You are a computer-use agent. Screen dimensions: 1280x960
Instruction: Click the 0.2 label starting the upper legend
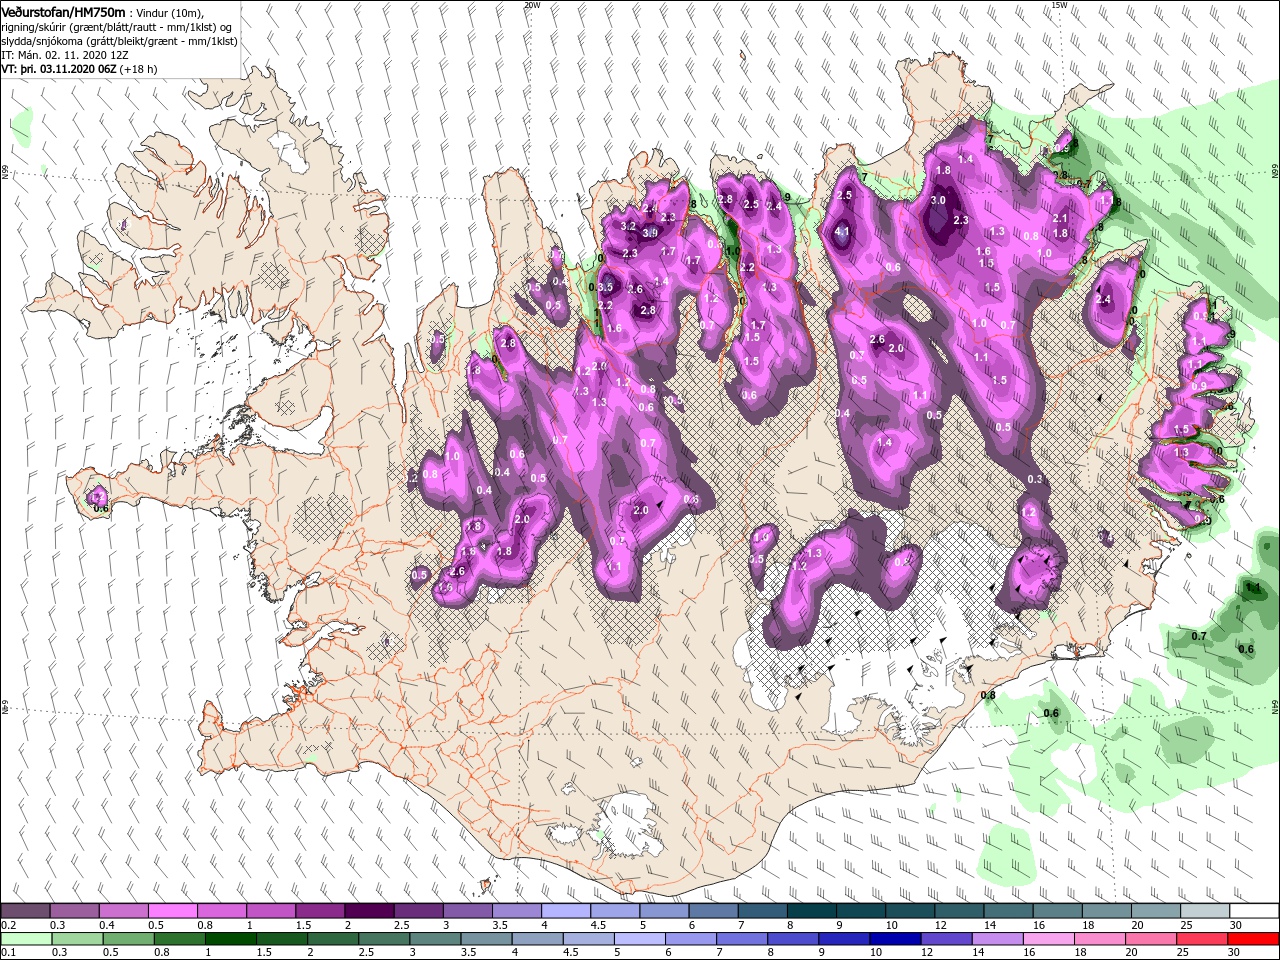(x=8, y=925)
